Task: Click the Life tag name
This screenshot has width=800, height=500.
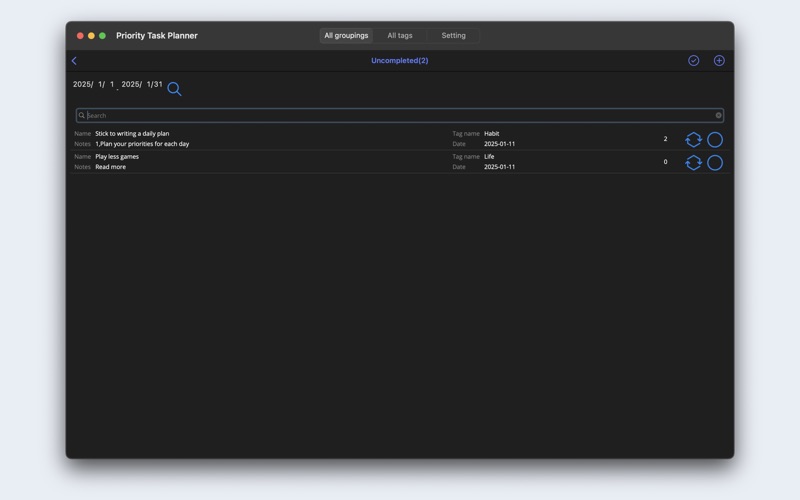Action: 489,157
